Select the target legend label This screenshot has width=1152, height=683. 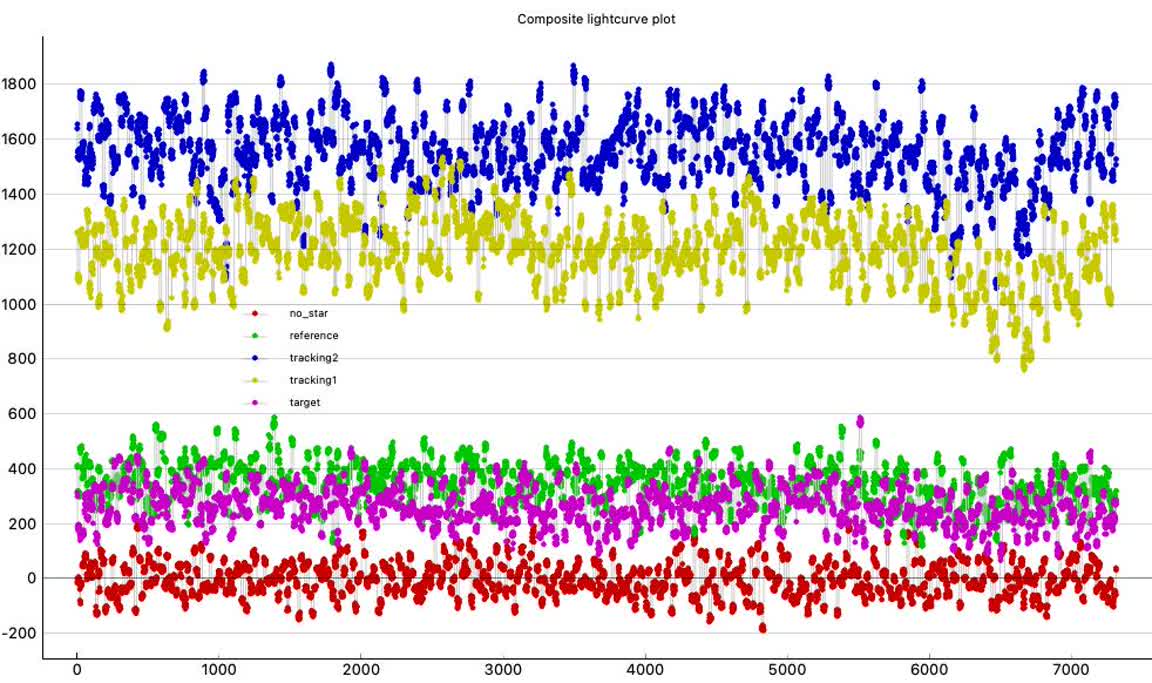pyautogui.click(x=304, y=402)
